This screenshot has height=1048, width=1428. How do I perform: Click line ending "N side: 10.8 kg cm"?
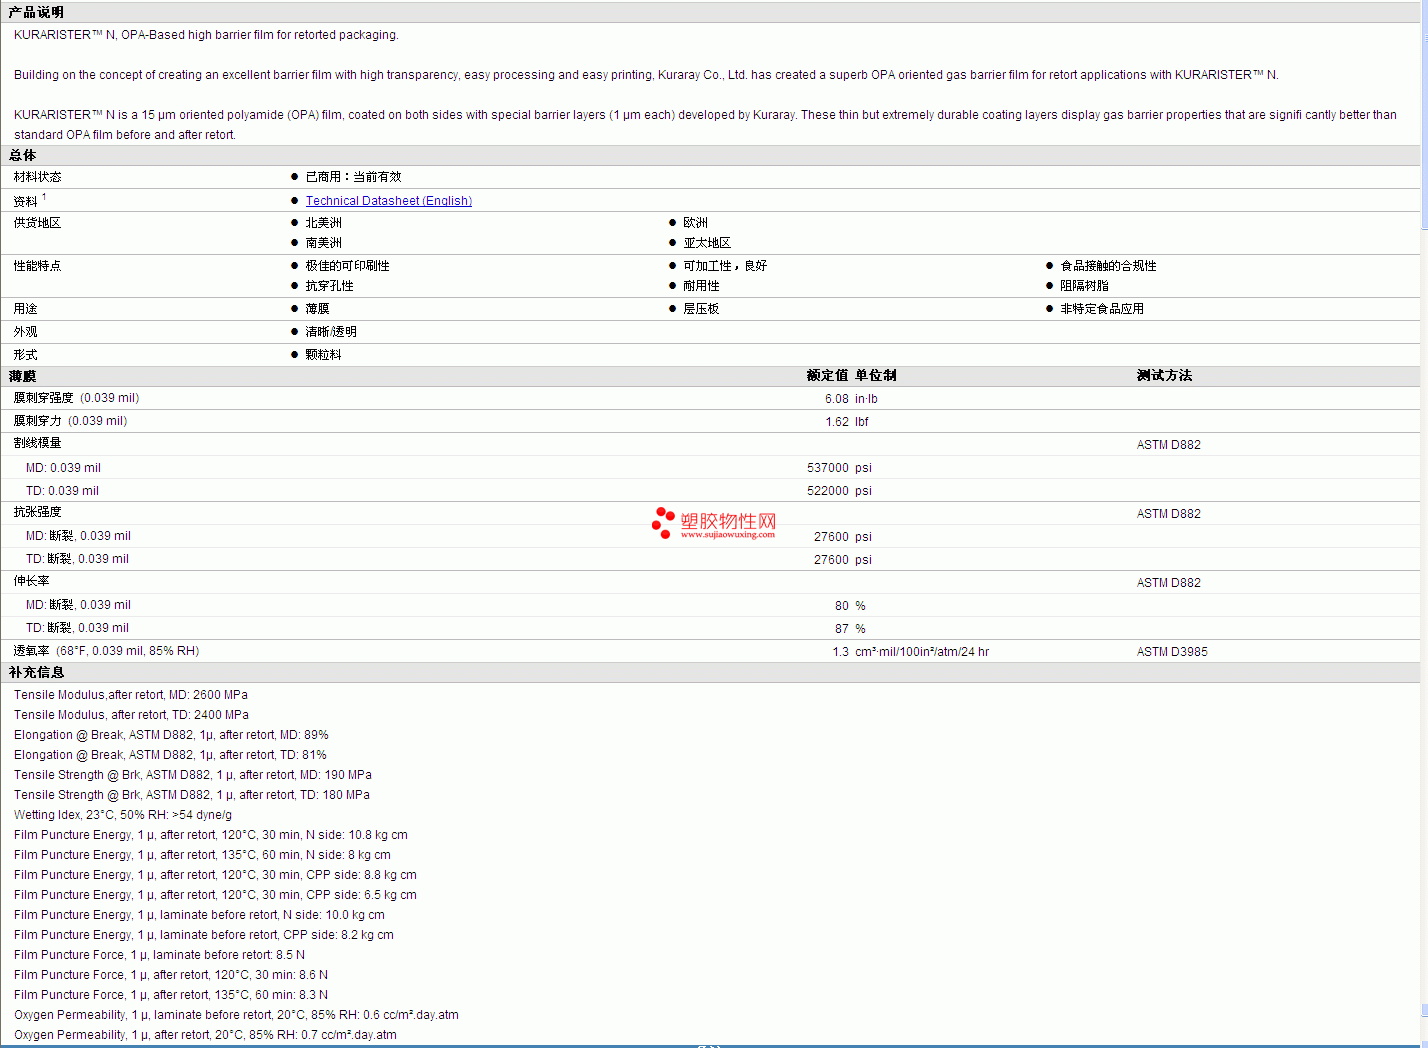click(x=211, y=835)
